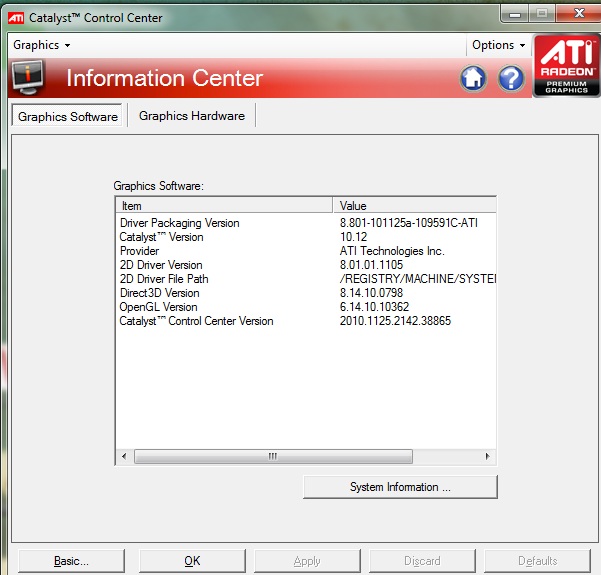The height and width of the screenshot is (575, 601).
Task: Click the Information Center monitor icon
Action: click(27, 78)
